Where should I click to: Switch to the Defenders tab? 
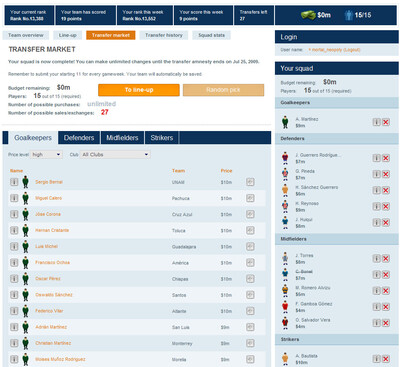point(79,138)
